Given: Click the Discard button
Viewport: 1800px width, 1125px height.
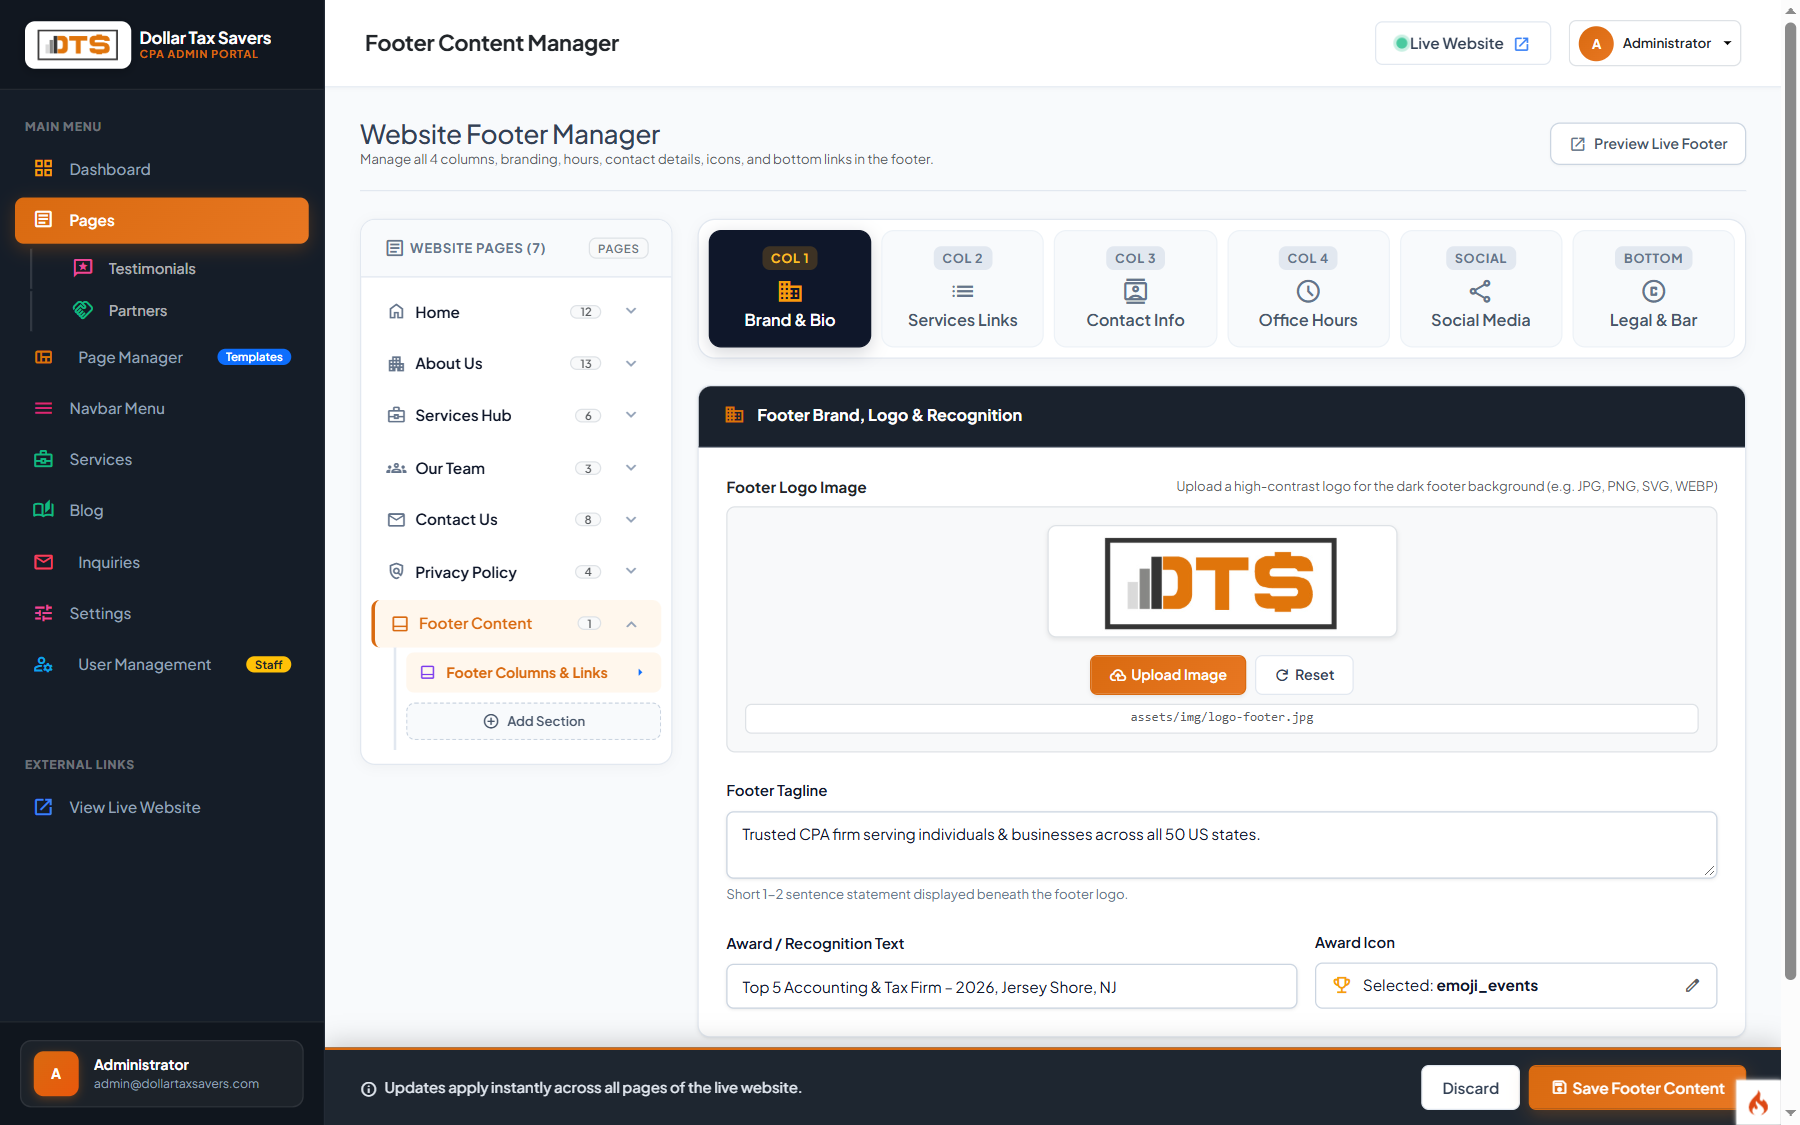Looking at the screenshot, I should 1470,1088.
